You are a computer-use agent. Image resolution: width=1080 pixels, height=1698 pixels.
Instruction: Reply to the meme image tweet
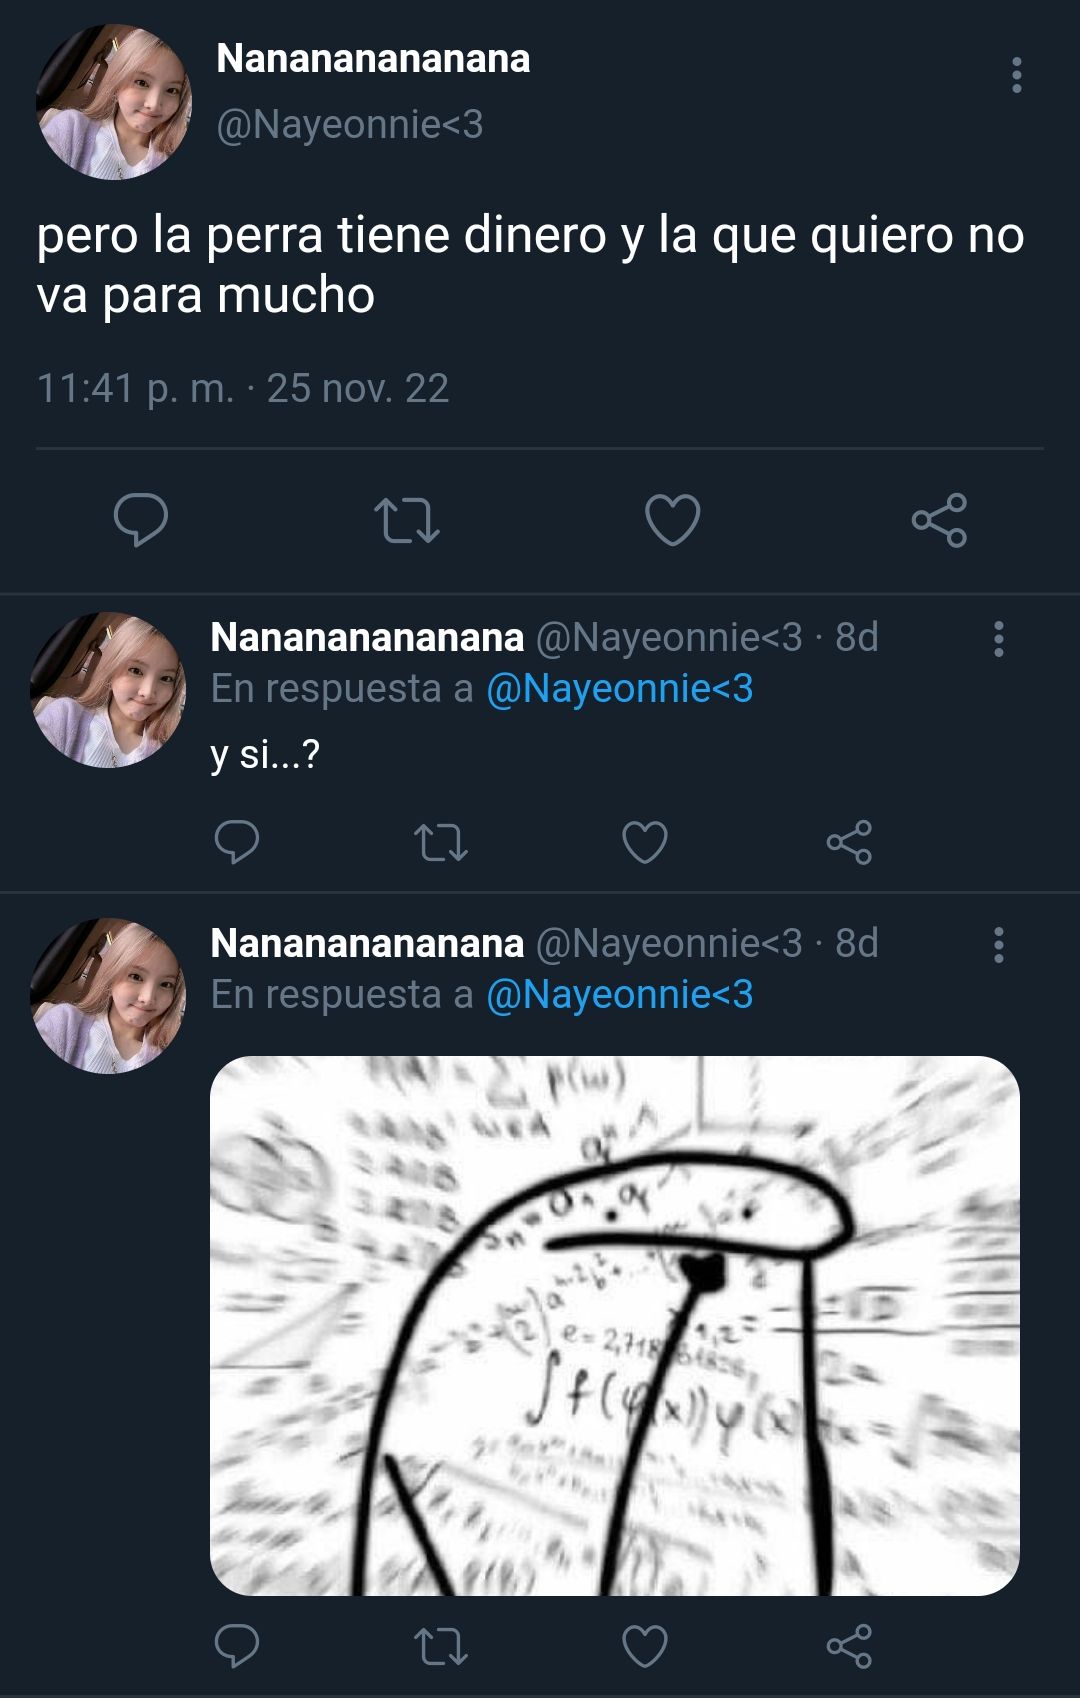click(237, 1646)
